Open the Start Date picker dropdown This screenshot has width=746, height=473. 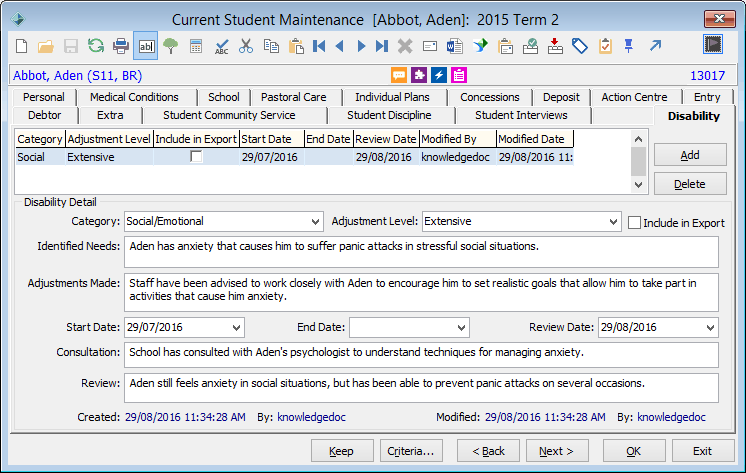tap(236, 327)
